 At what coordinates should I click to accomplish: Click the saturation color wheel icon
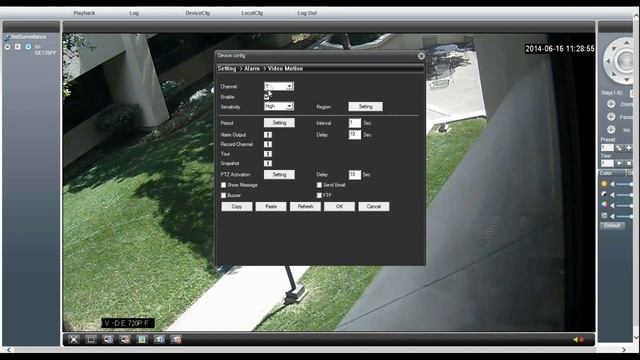[604, 205]
